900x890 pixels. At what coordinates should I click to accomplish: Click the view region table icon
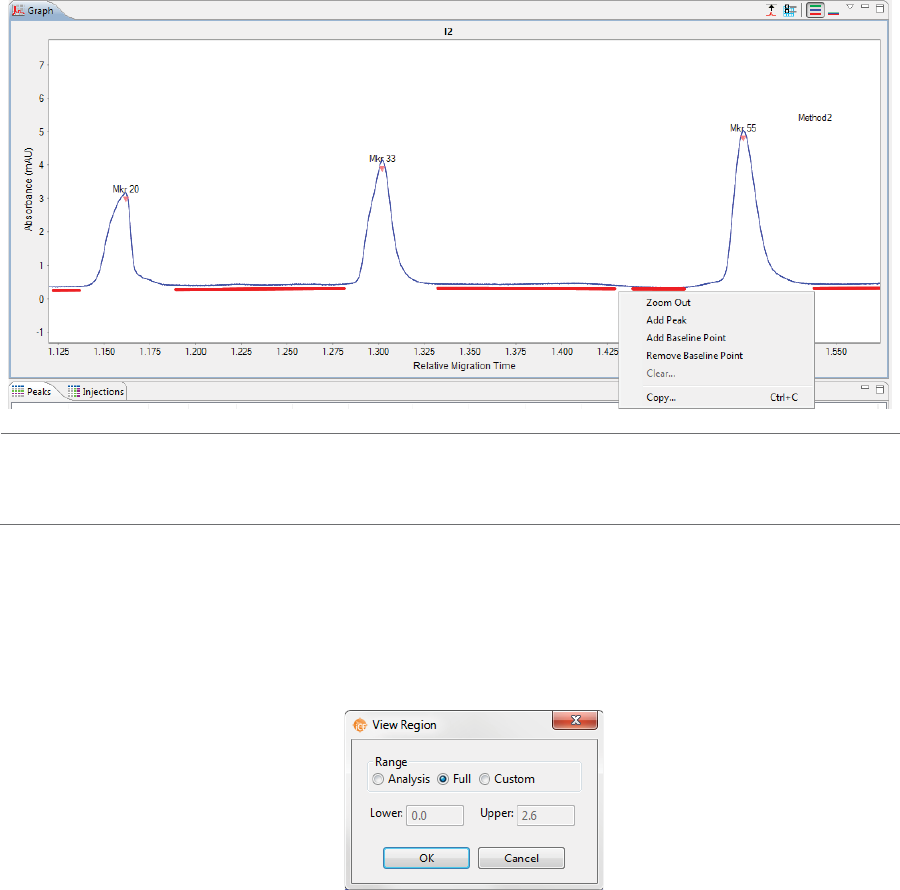pos(790,10)
